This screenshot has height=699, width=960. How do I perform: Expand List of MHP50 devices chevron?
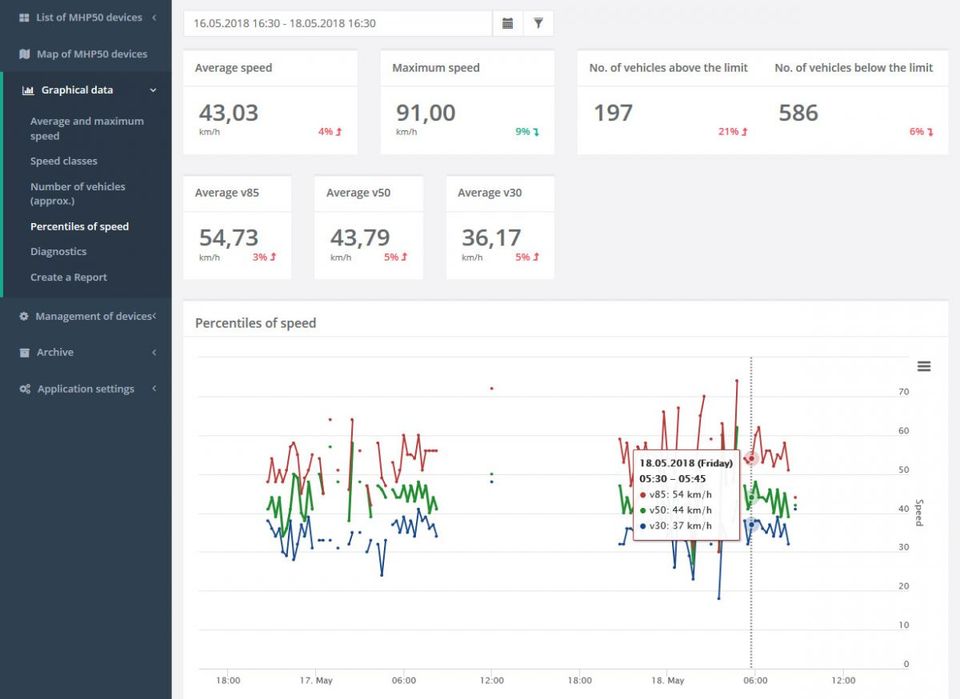[154, 18]
